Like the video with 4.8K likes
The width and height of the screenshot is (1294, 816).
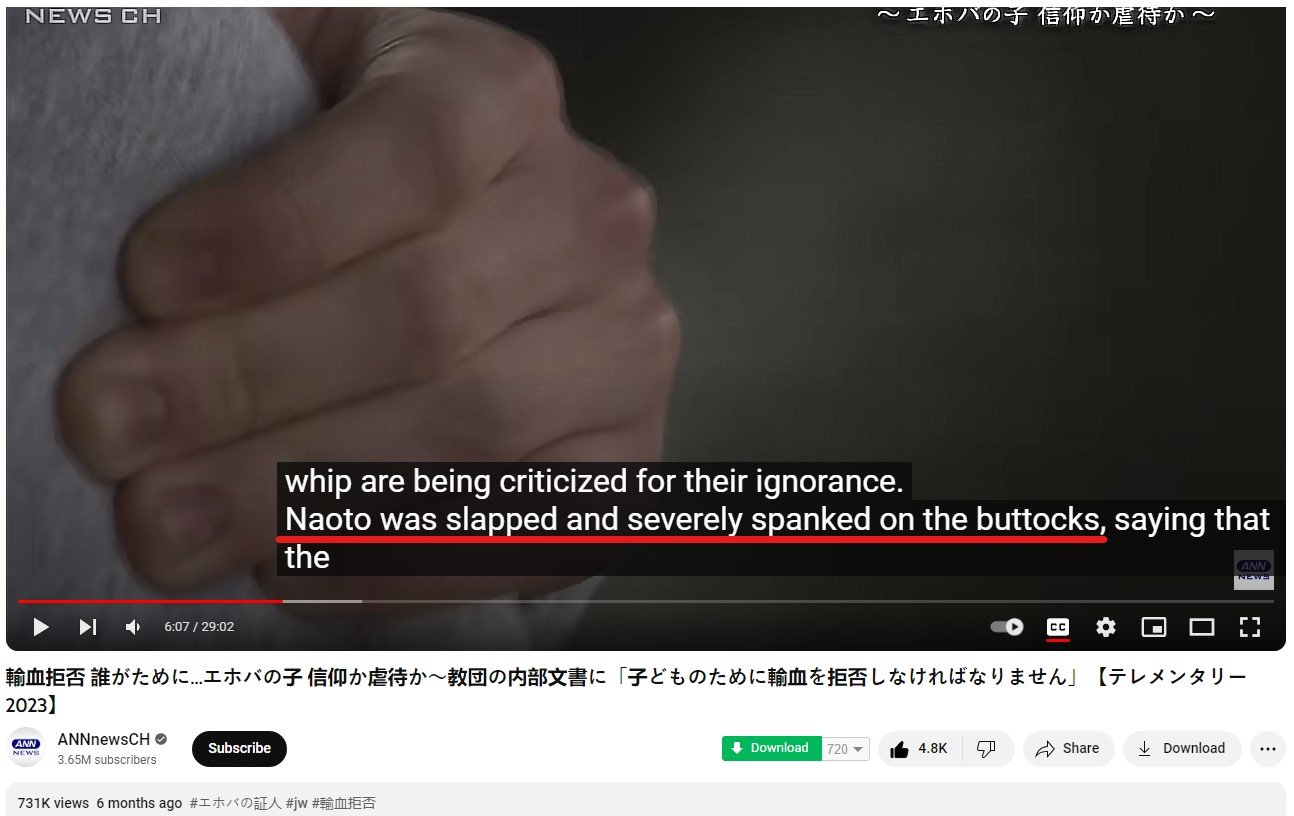[x=920, y=749]
